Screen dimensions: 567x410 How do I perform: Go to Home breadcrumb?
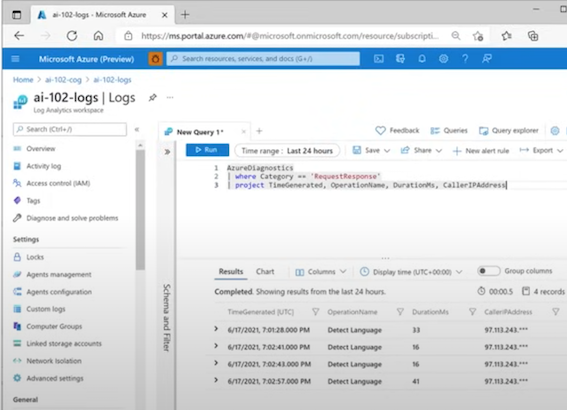point(23,80)
